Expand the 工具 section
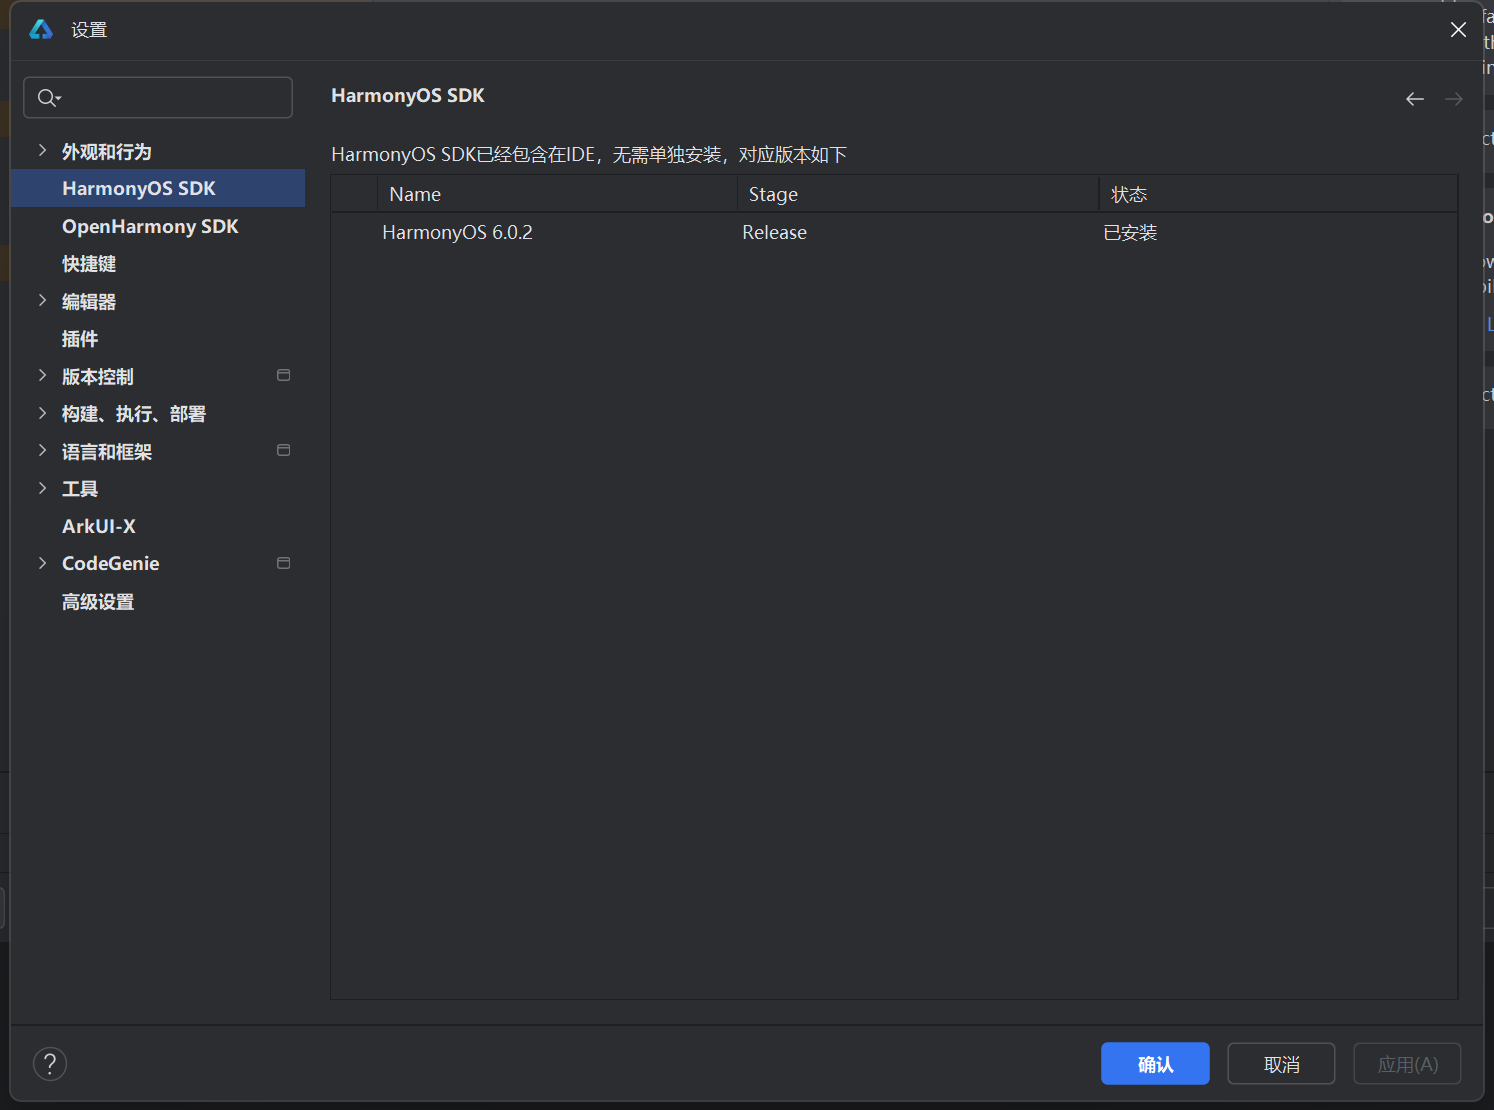1494x1110 pixels. pyautogui.click(x=42, y=488)
